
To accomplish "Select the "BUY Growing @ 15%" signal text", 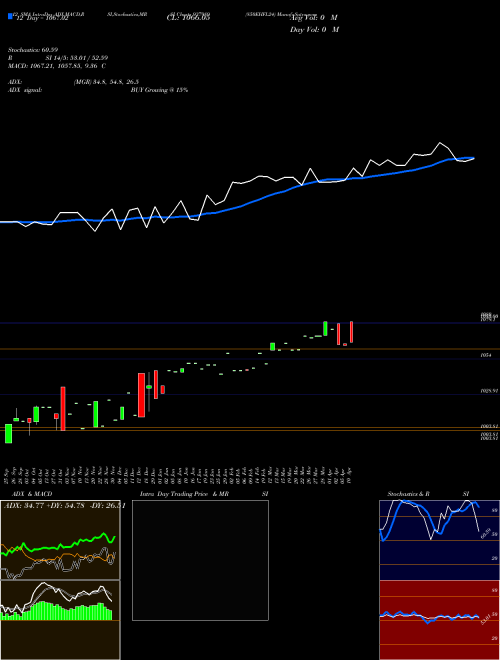I will point(159,90).
